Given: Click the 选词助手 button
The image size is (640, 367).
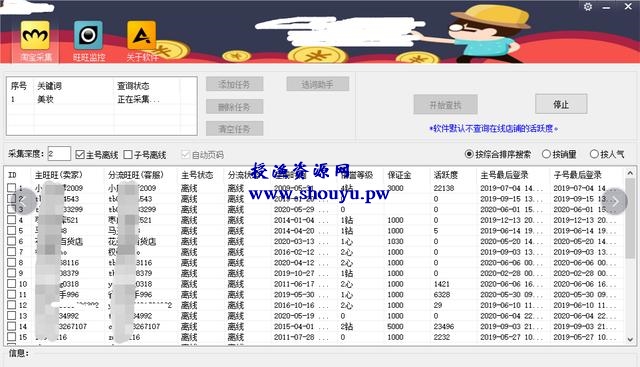Looking at the screenshot, I should coord(318,85).
